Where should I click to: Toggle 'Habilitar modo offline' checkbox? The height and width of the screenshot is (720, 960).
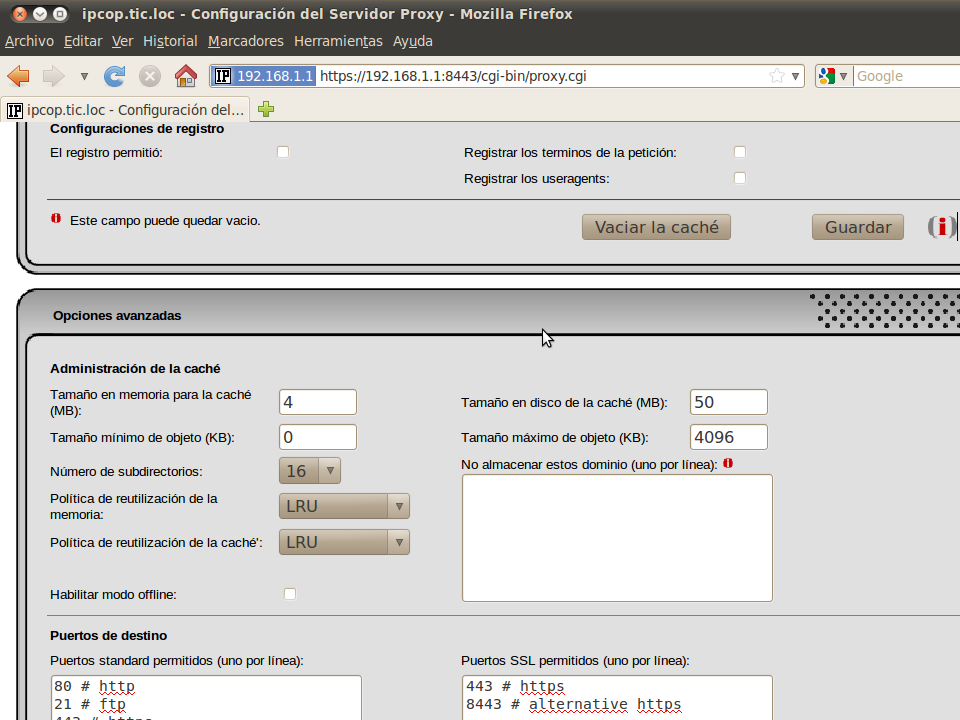pyautogui.click(x=290, y=594)
